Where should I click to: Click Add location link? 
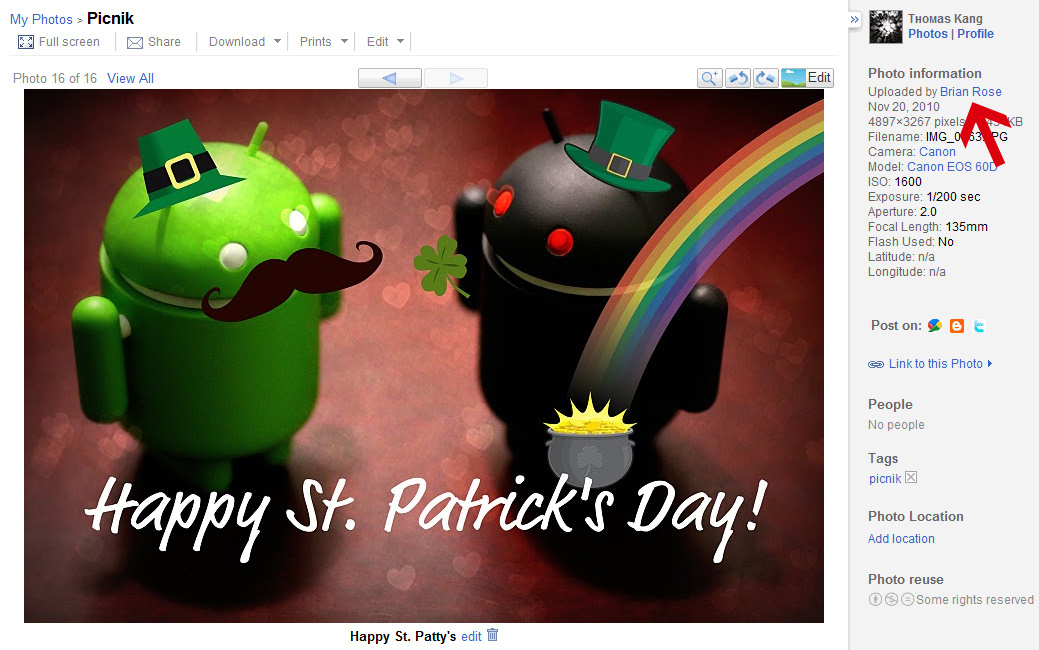[901, 539]
